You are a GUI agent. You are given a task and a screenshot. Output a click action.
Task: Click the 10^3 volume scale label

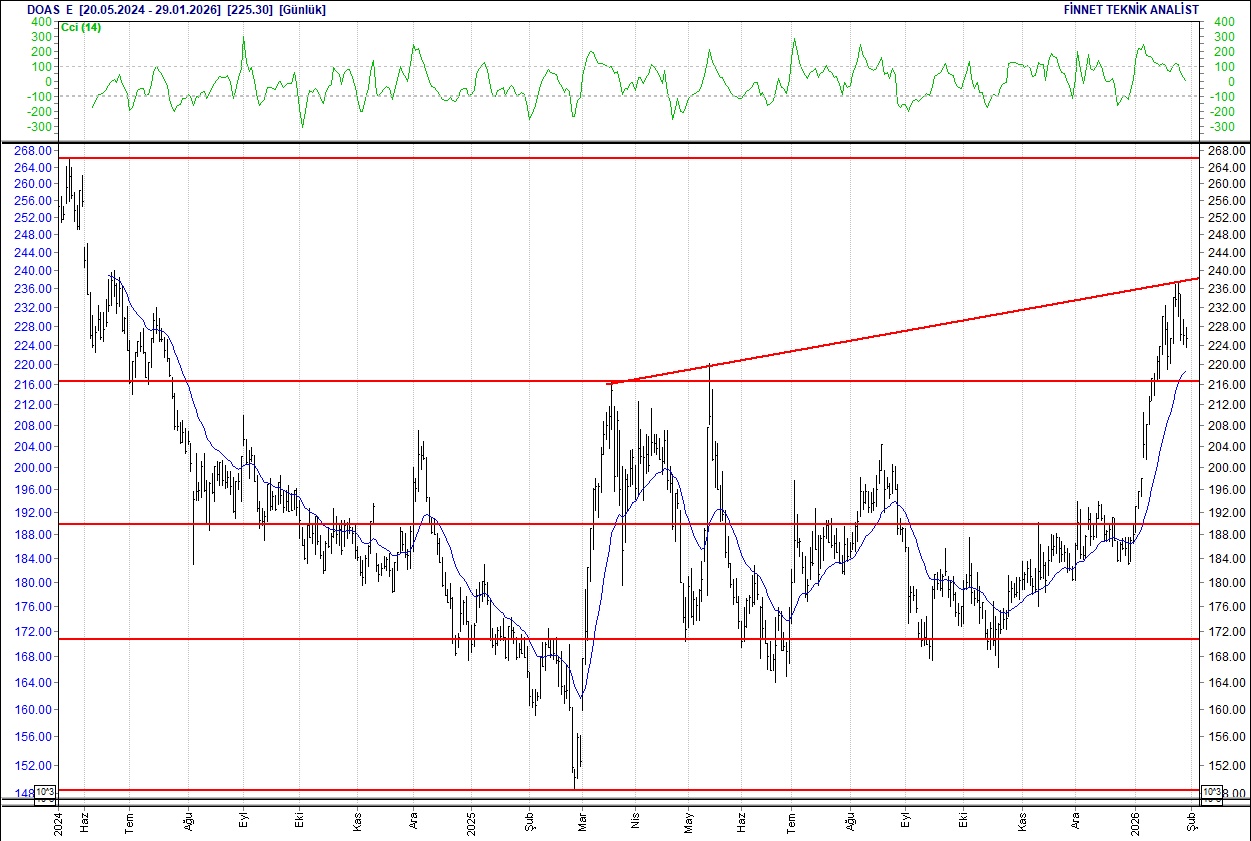[45, 790]
